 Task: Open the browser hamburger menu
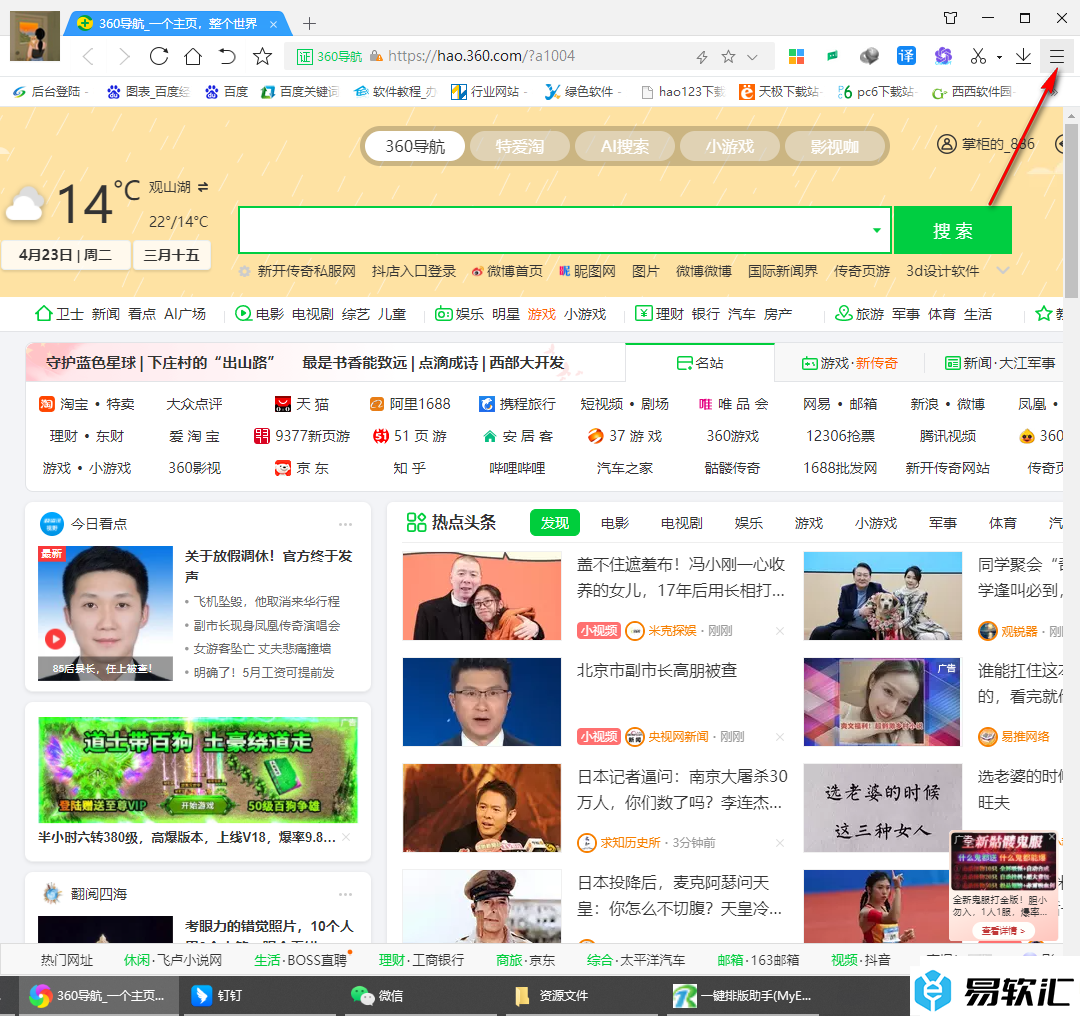pos(1057,56)
